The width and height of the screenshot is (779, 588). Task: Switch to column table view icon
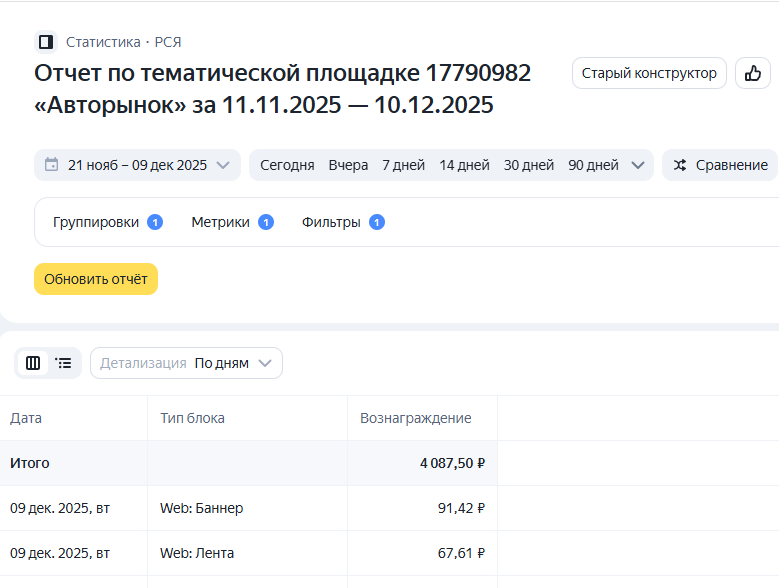click(33, 363)
